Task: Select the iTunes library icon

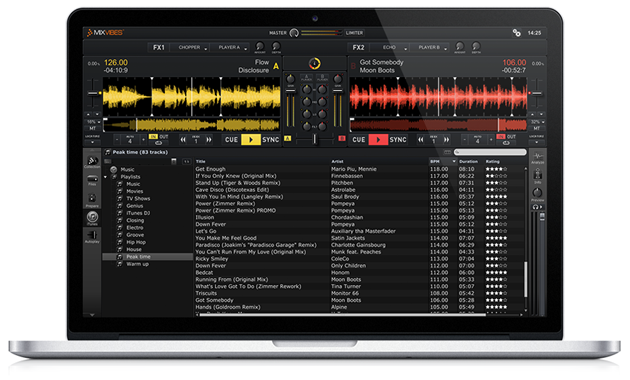Action: pos(92,218)
